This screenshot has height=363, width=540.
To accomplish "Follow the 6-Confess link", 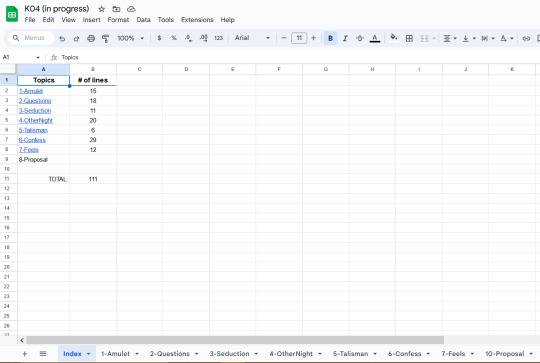I will point(32,140).
